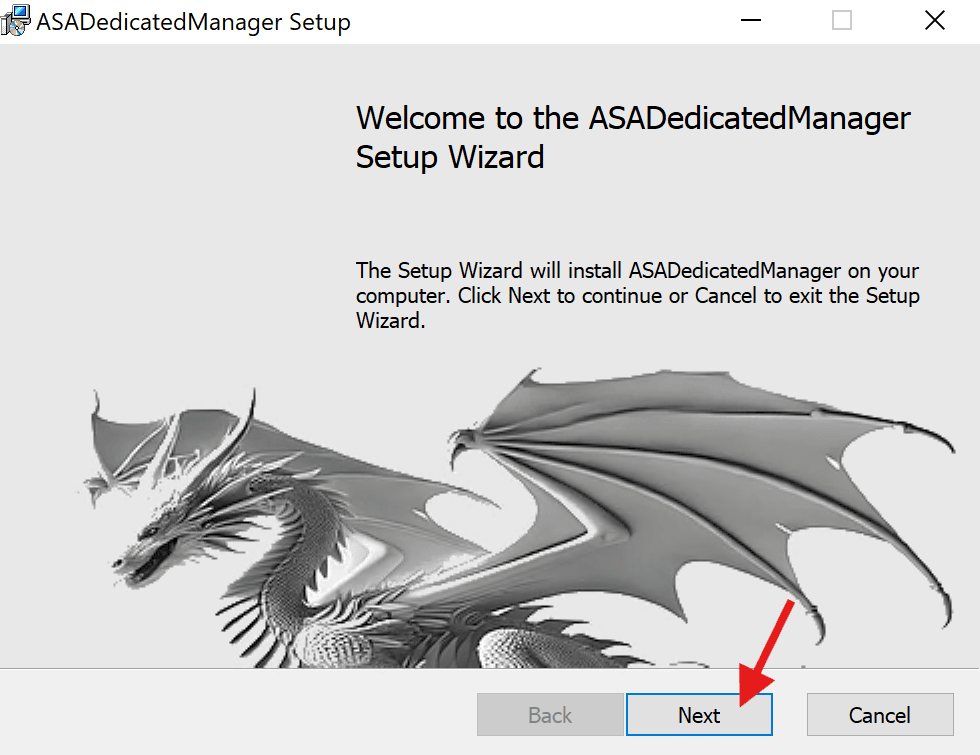Click Next to continue the setup
The height and width of the screenshot is (755, 980).
pyautogui.click(x=699, y=714)
